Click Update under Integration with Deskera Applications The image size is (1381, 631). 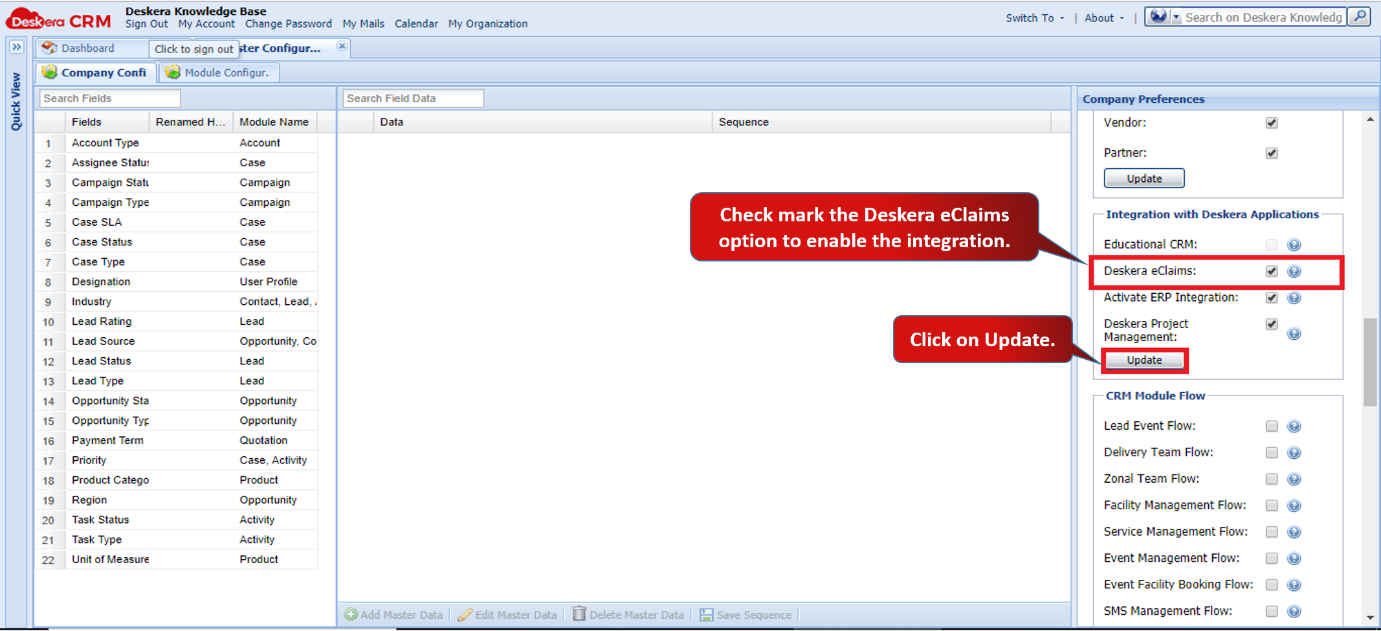pos(1144,360)
